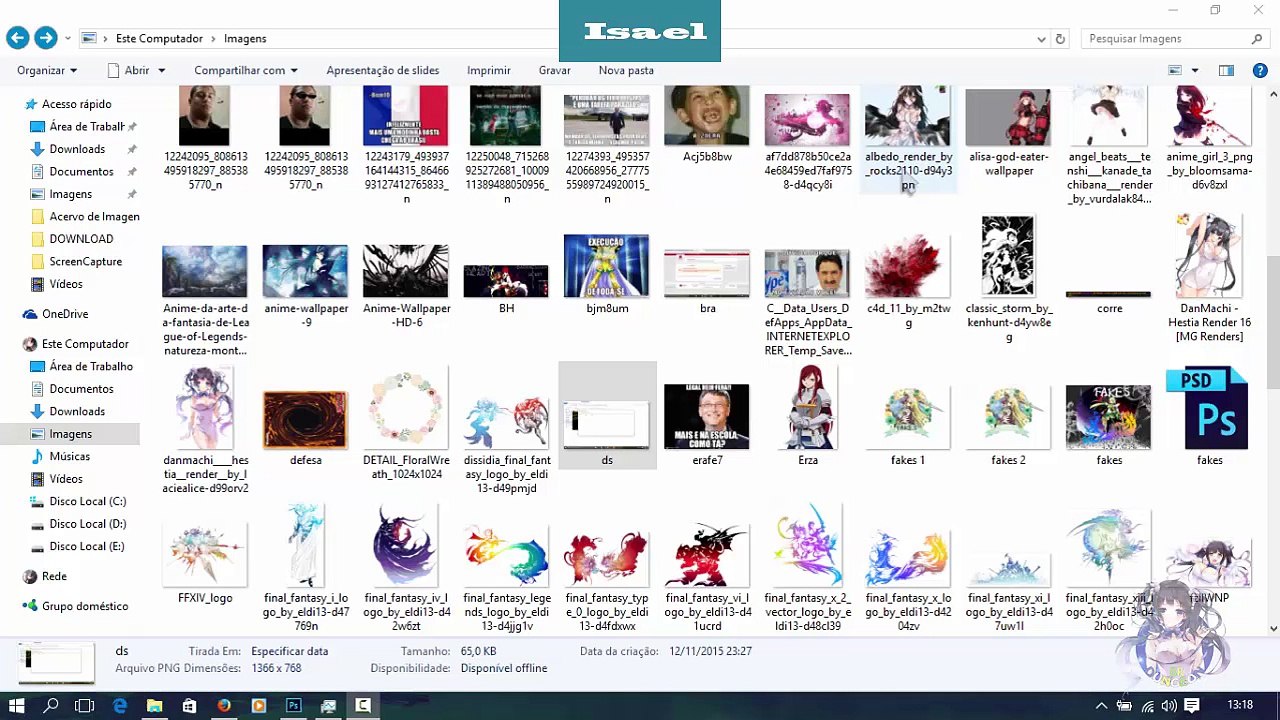This screenshot has height=720, width=1280.
Task: Go back with the blue back arrow
Action: coord(17,38)
